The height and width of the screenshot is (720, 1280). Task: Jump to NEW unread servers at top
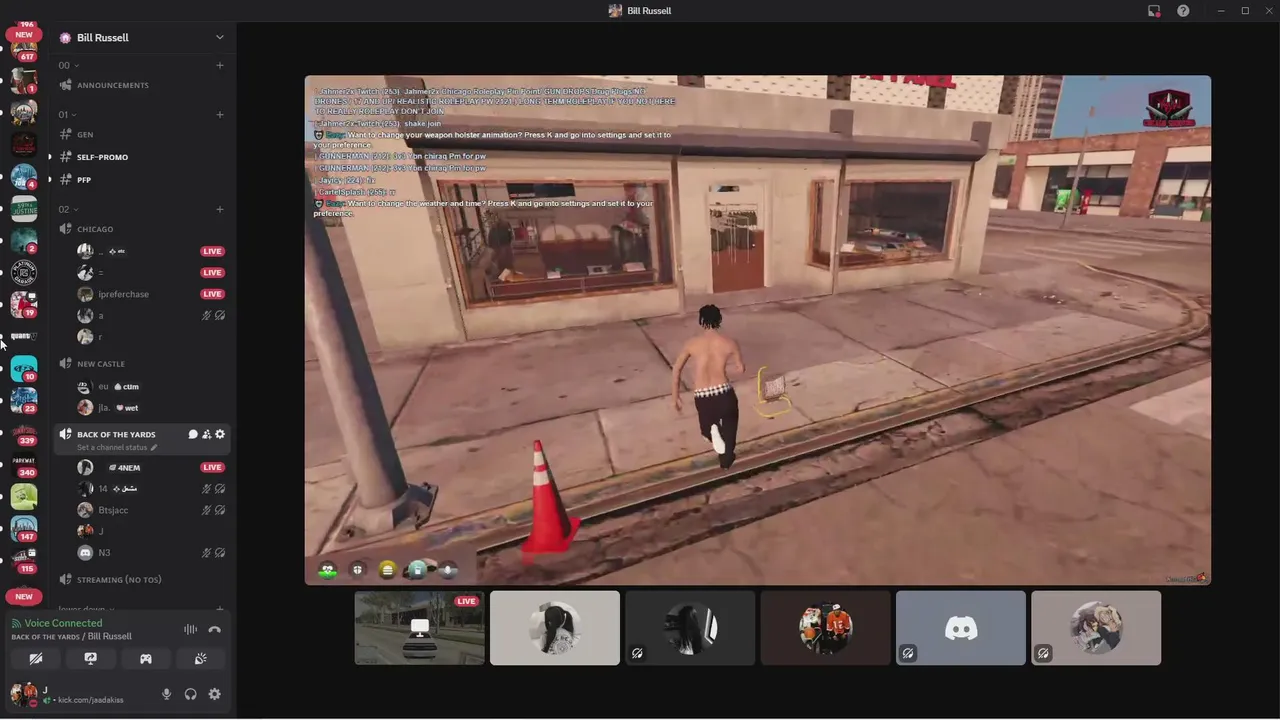click(x=24, y=34)
